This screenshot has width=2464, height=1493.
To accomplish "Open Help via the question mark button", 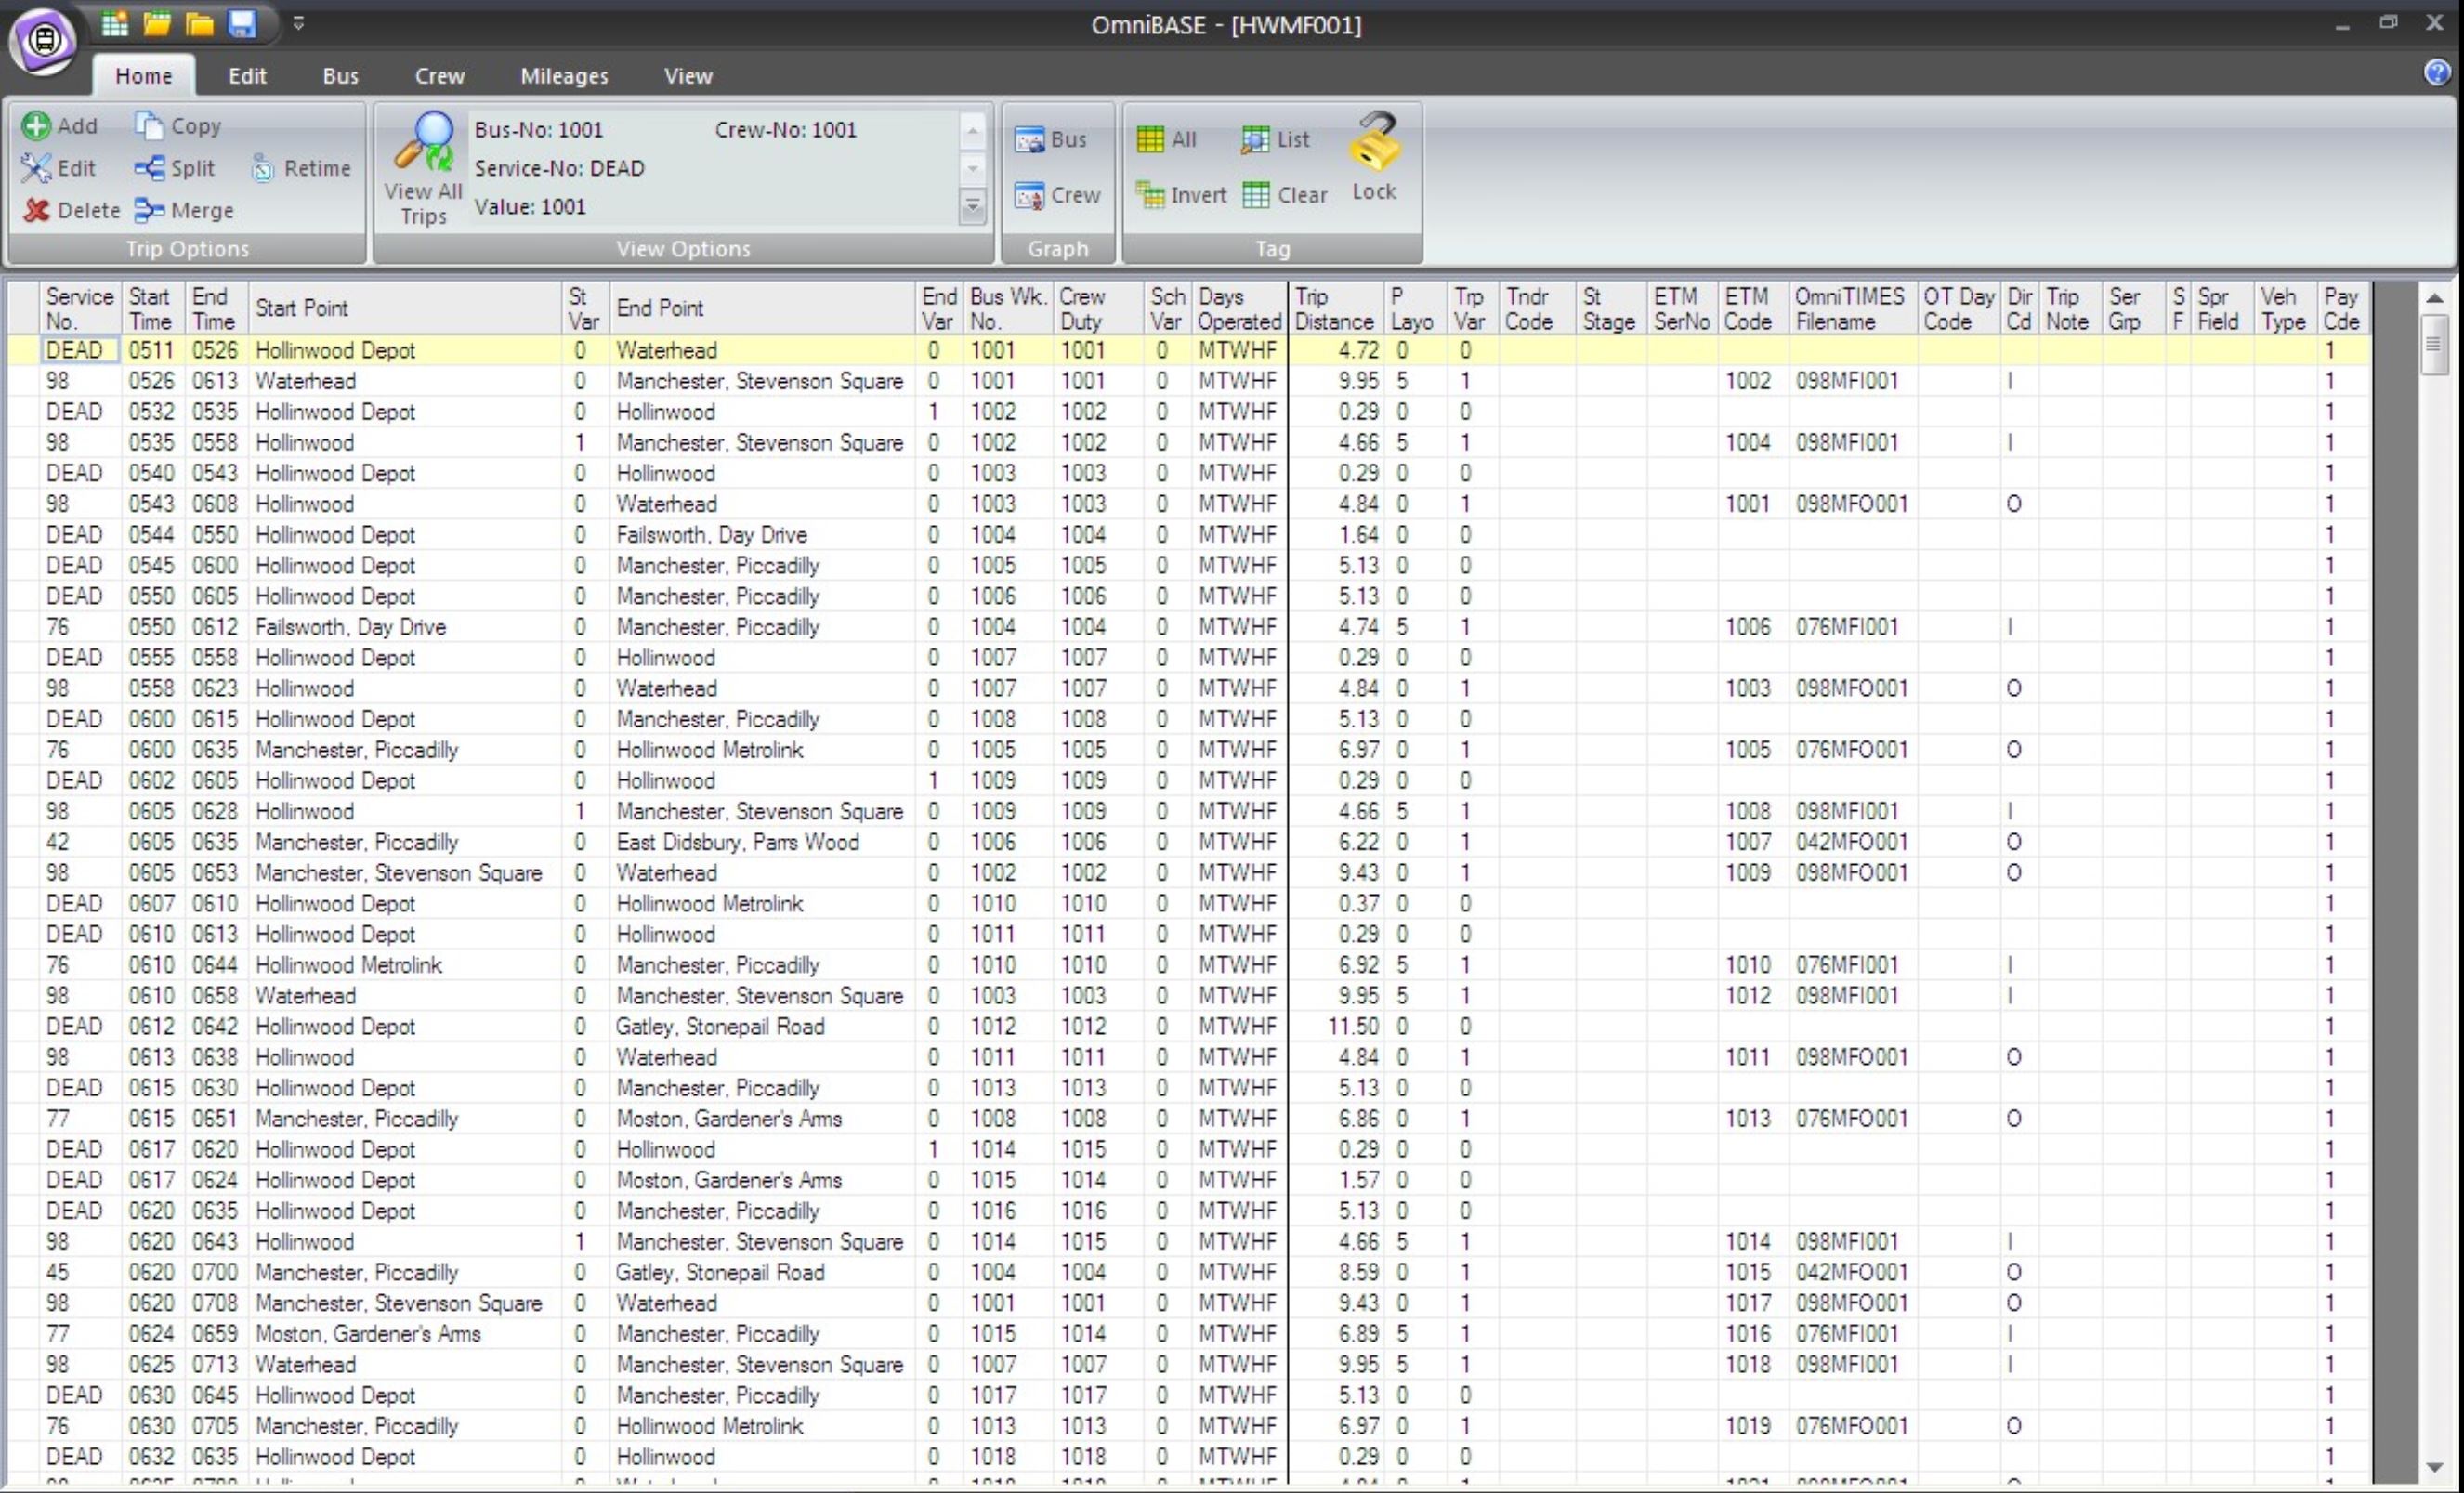I will click(2437, 72).
